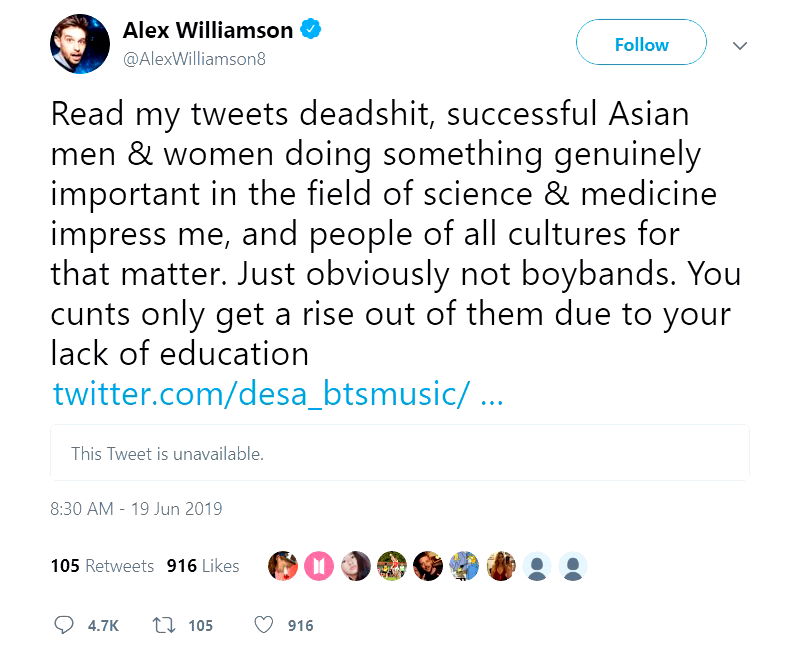Viewport: 800px width, 645px height.
Task: Follow Alex Williamson
Action: click(641, 44)
